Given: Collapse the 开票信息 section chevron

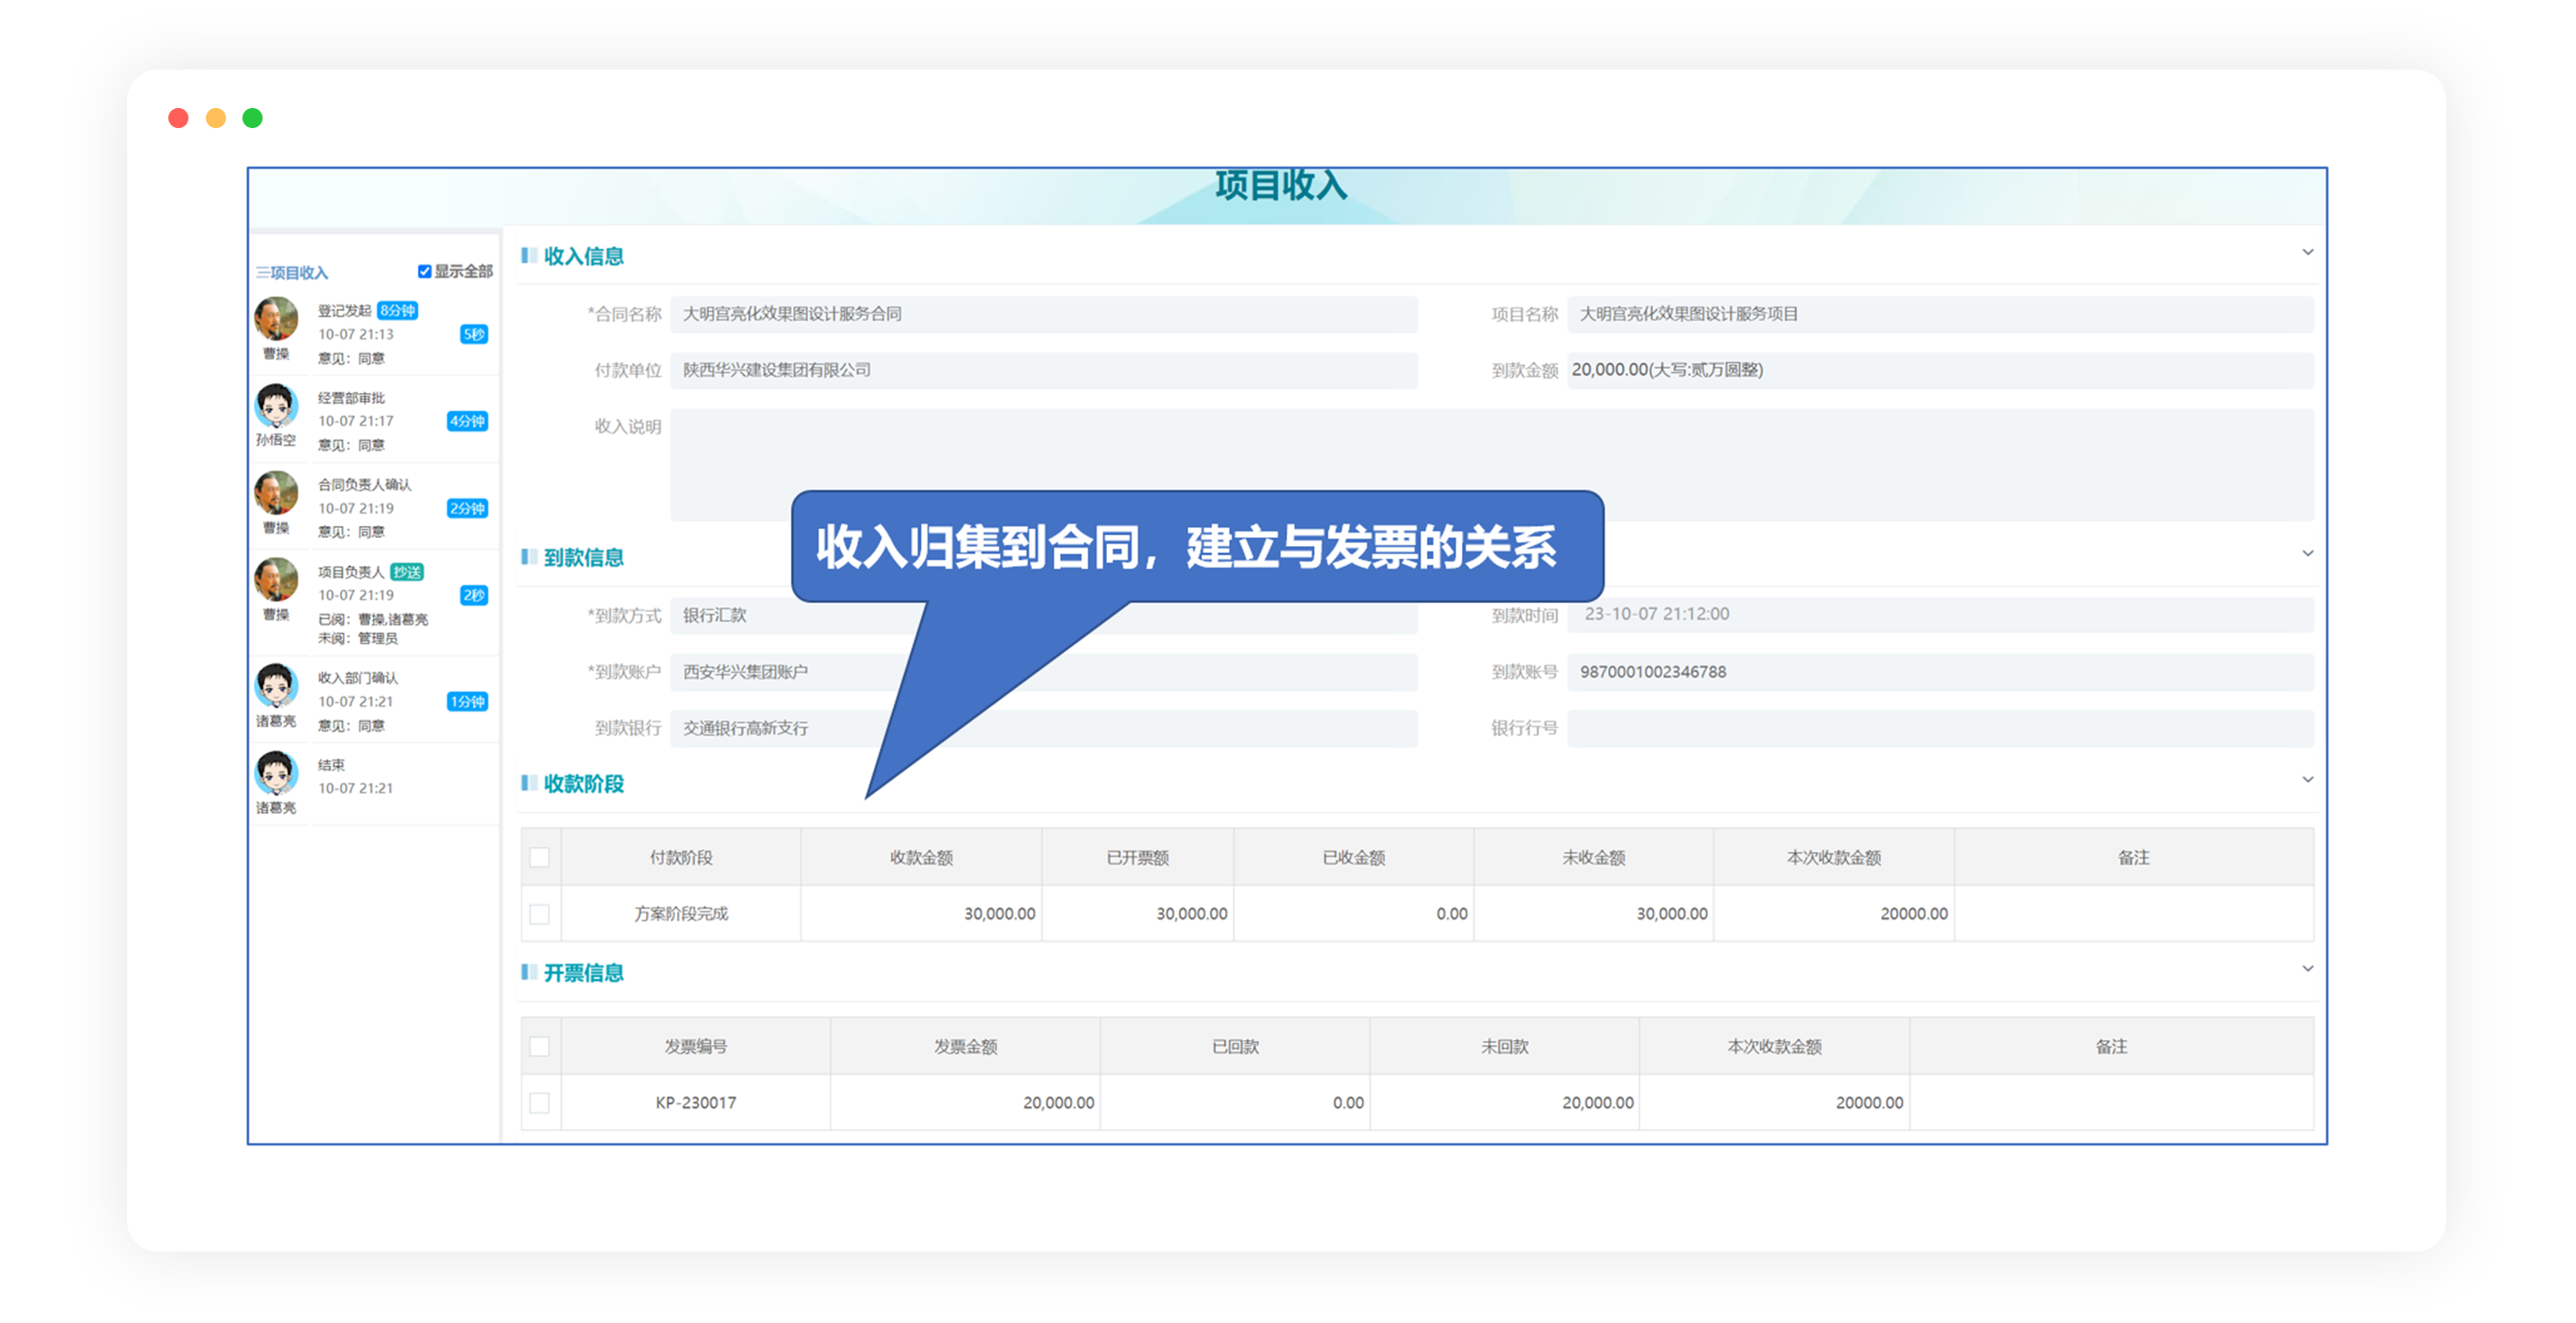Looking at the screenshot, I should (2309, 968).
